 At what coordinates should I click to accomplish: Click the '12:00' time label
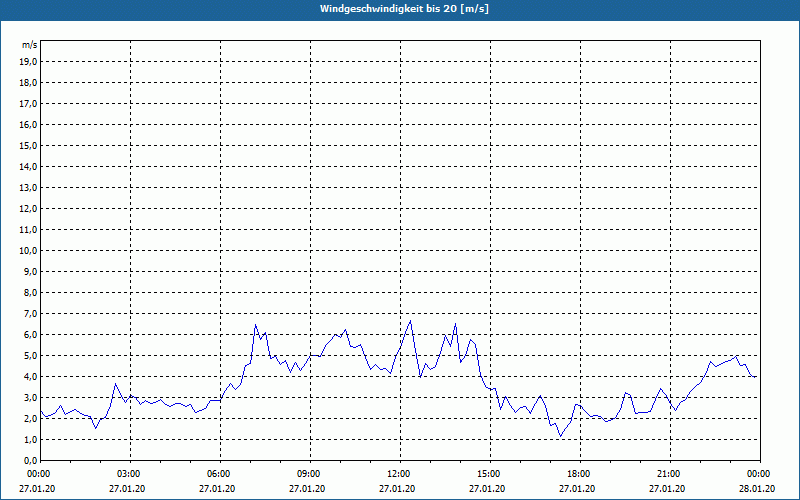tap(399, 474)
